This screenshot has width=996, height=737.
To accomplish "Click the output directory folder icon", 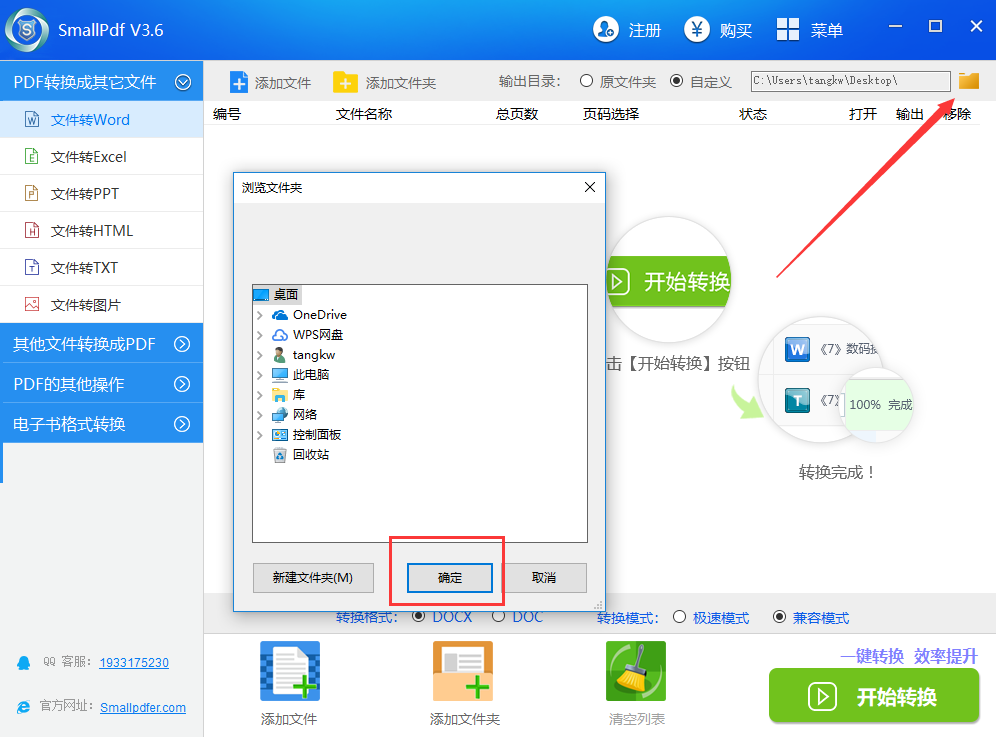I will tap(968, 81).
